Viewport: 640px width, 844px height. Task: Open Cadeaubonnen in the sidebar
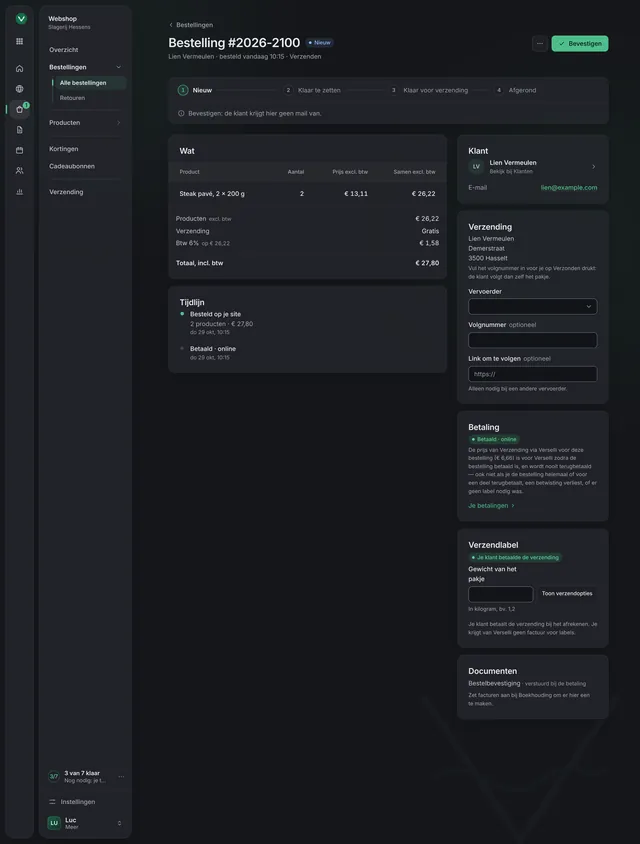coord(72,166)
